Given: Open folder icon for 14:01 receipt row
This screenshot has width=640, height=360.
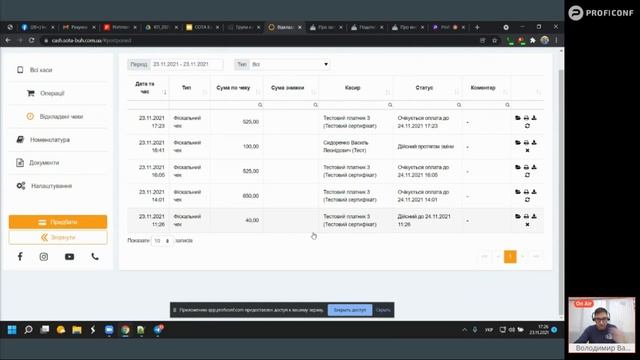Looking at the screenshot, I should click(518, 191).
